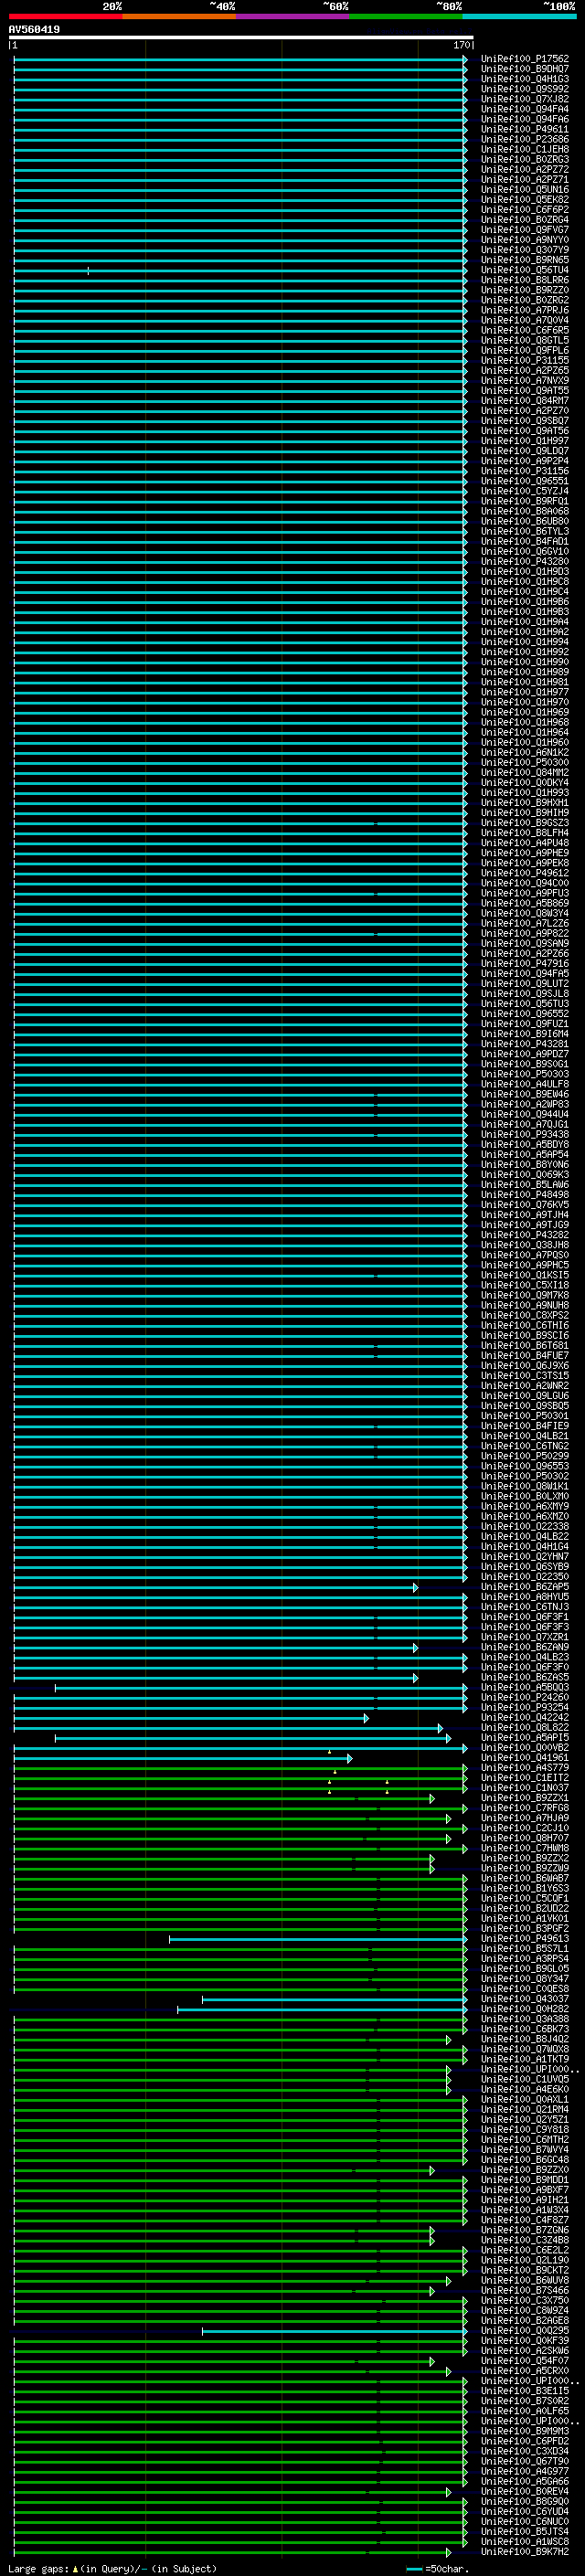Click the white query sequence bar
Screen dimensions: 585x2576
click(x=241, y=37)
